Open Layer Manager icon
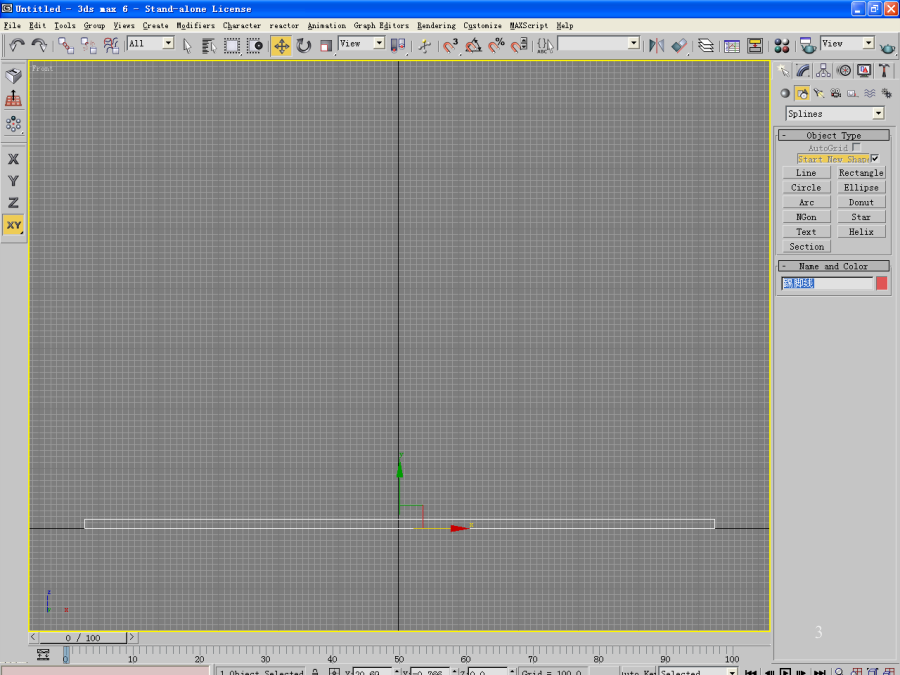Image resolution: width=900 pixels, height=675 pixels. [706, 45]
